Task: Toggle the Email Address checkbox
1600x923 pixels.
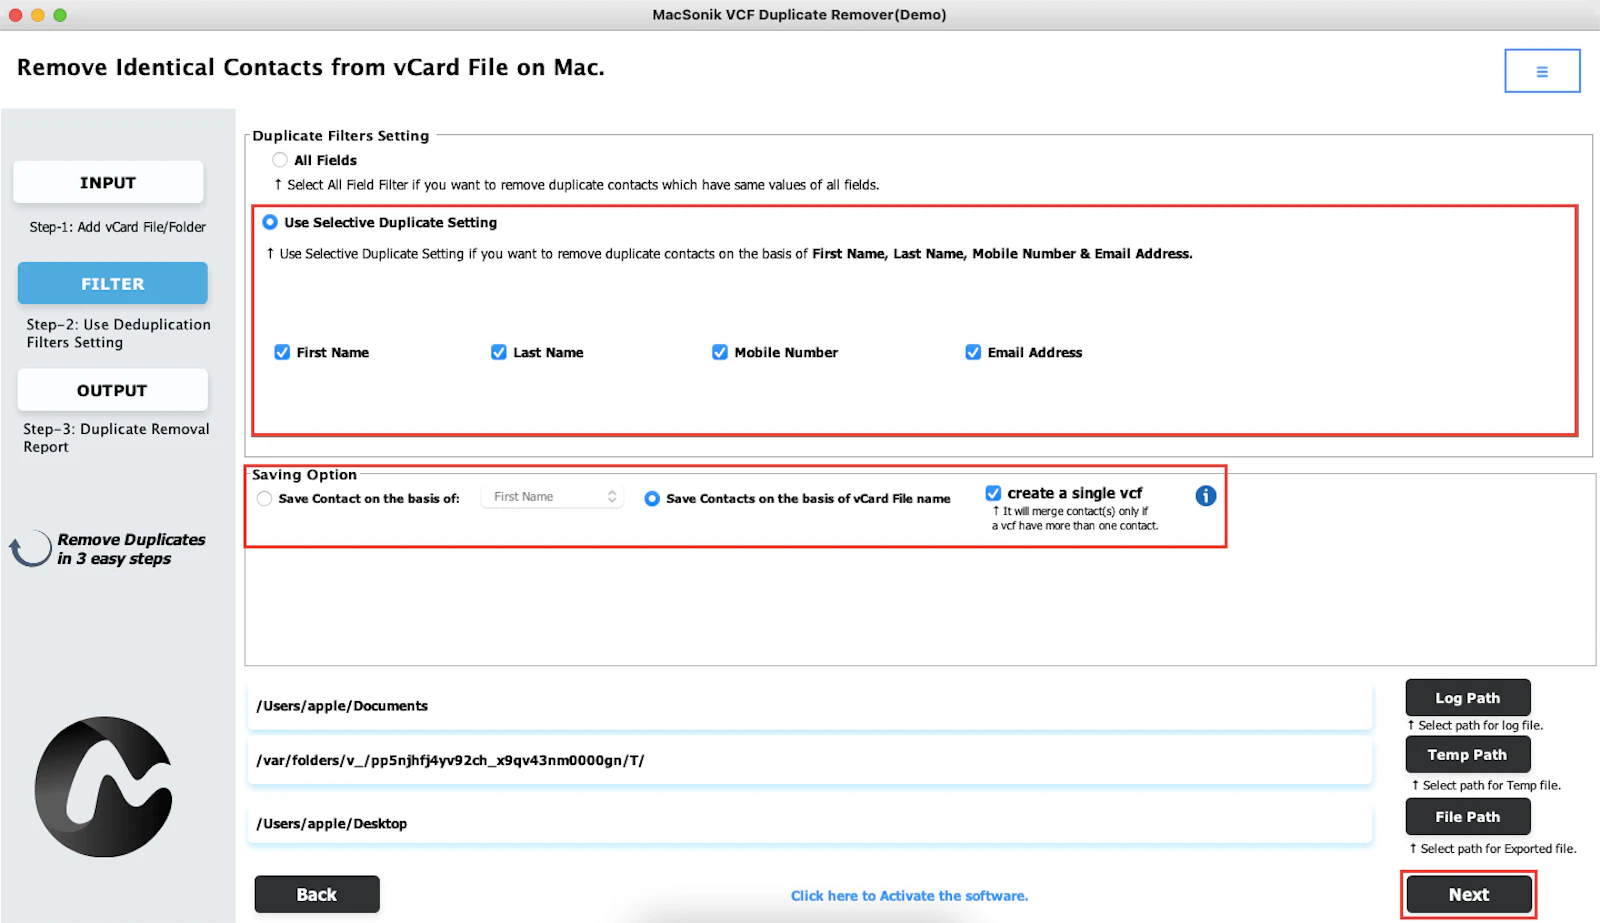Action: 973,352
